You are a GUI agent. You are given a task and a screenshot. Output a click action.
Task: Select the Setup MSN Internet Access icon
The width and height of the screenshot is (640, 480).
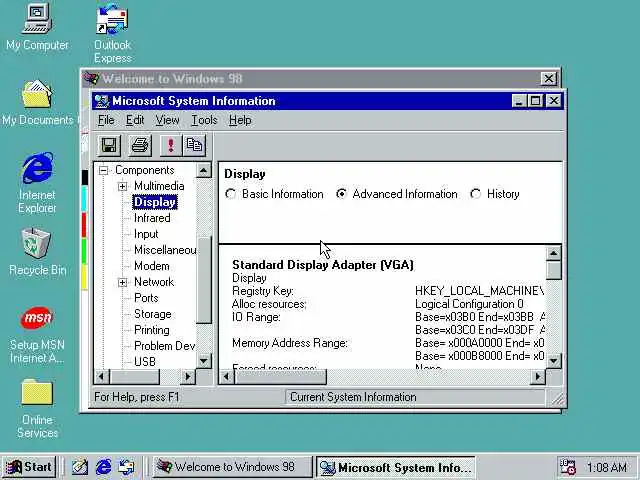(x=37, y=335)
